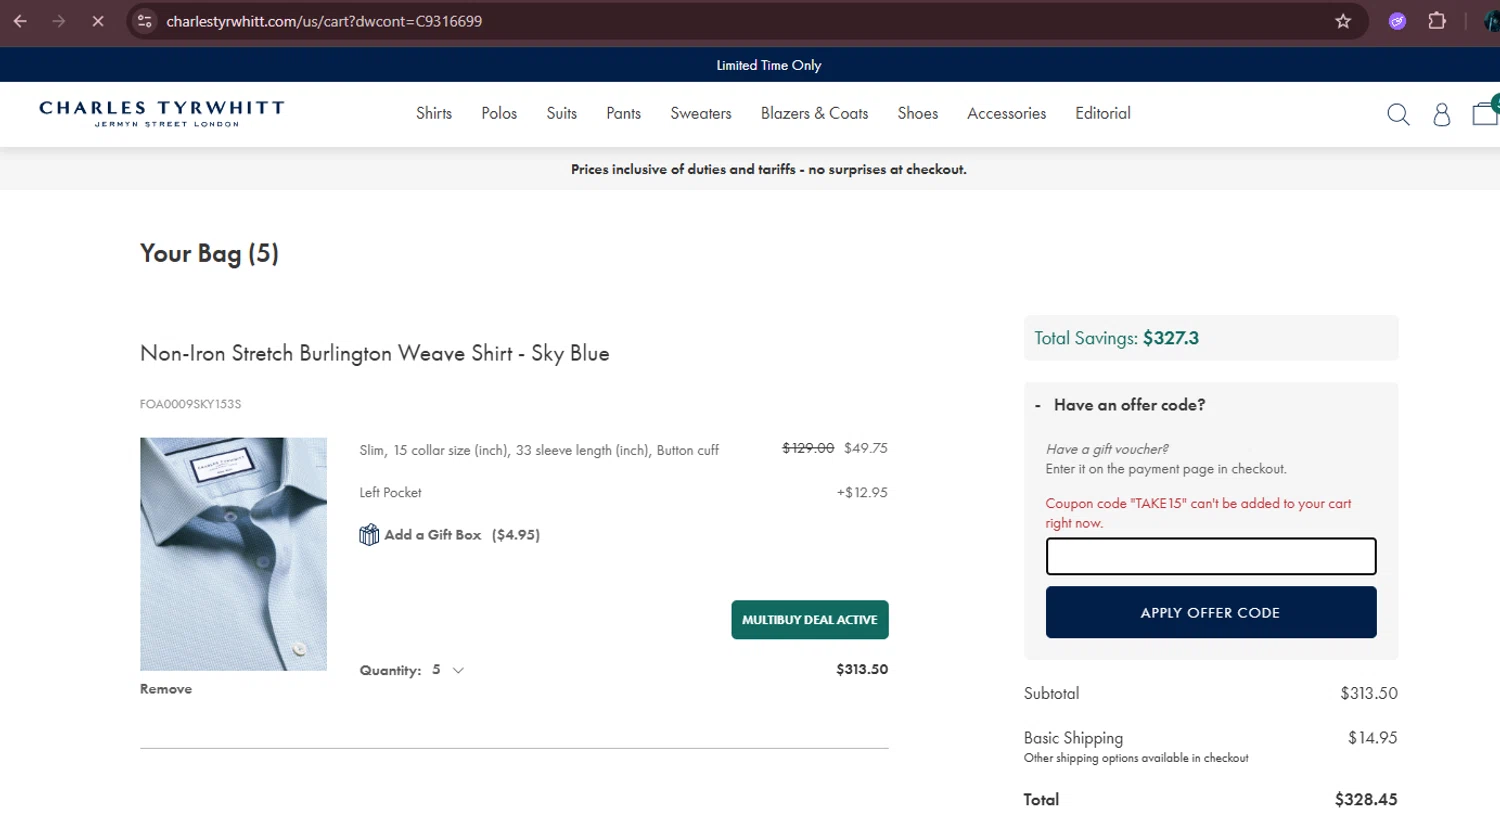Open the Accessories menu
Image resolution: width=1500 pixels, height=829 pixels.
tap(1006, 113)
